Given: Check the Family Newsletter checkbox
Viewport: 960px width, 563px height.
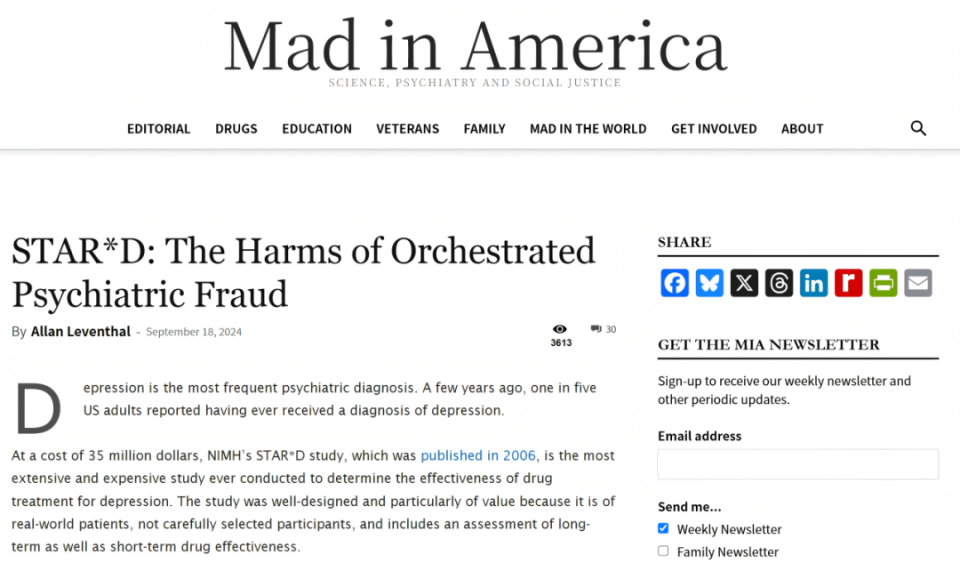Looking at the screenshot, I should [x=663, y=551].
